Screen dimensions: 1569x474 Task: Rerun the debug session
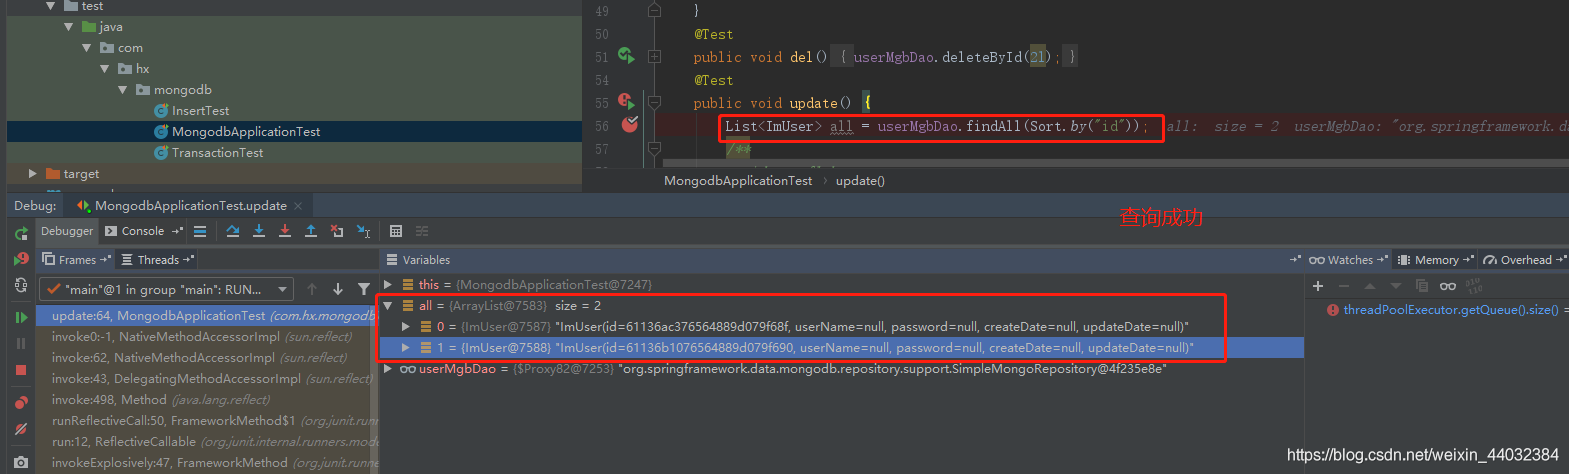point(21,233)
